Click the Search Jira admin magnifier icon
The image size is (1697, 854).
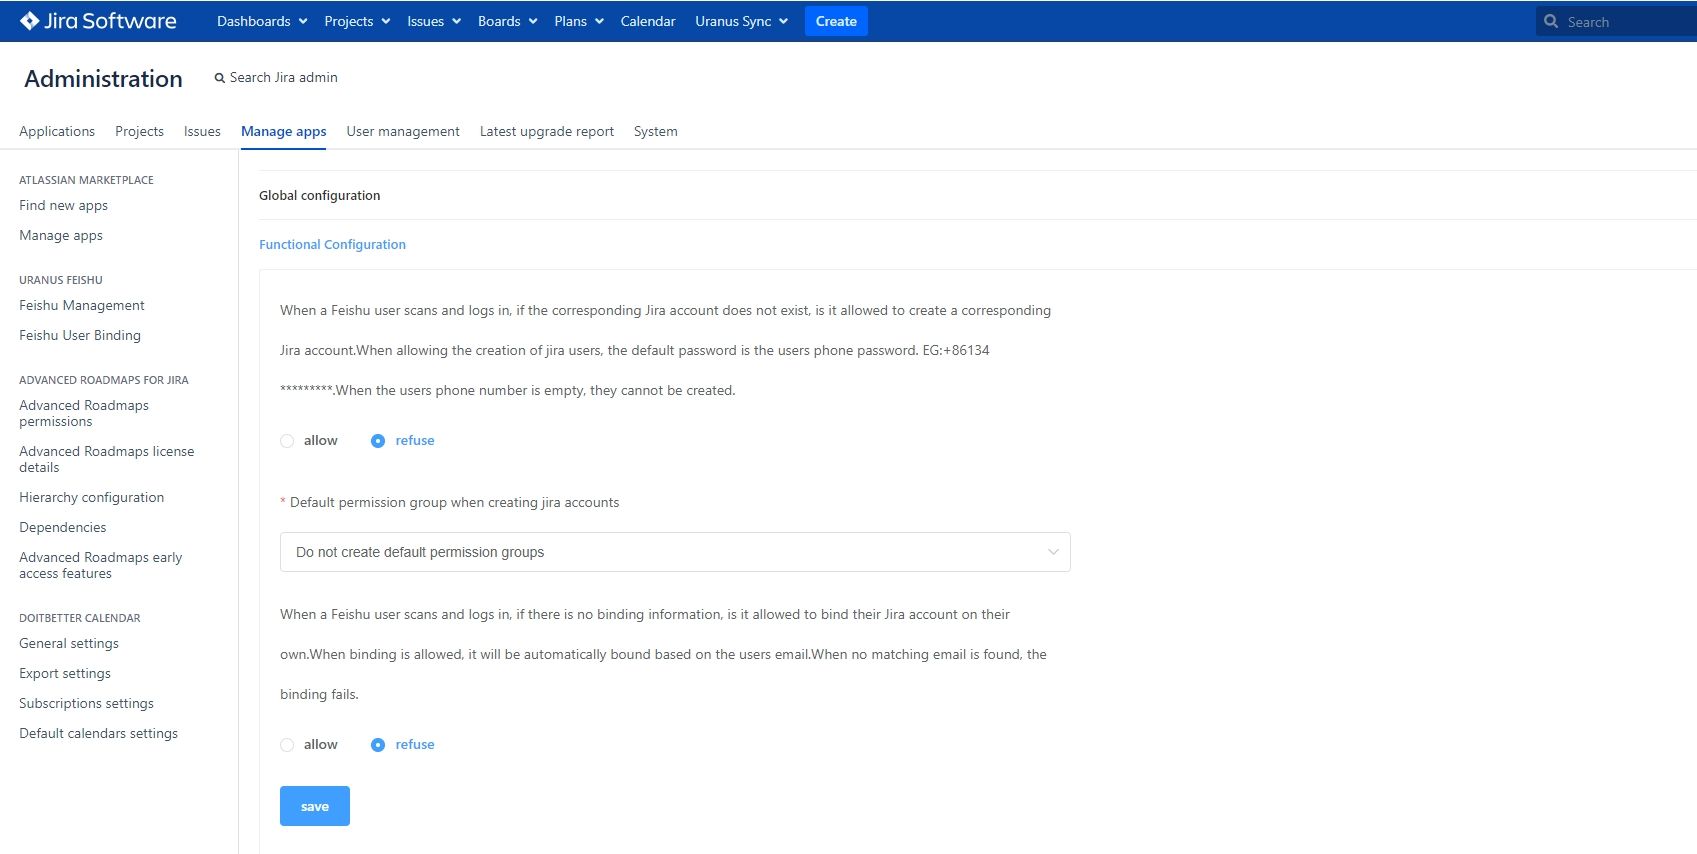220,78
